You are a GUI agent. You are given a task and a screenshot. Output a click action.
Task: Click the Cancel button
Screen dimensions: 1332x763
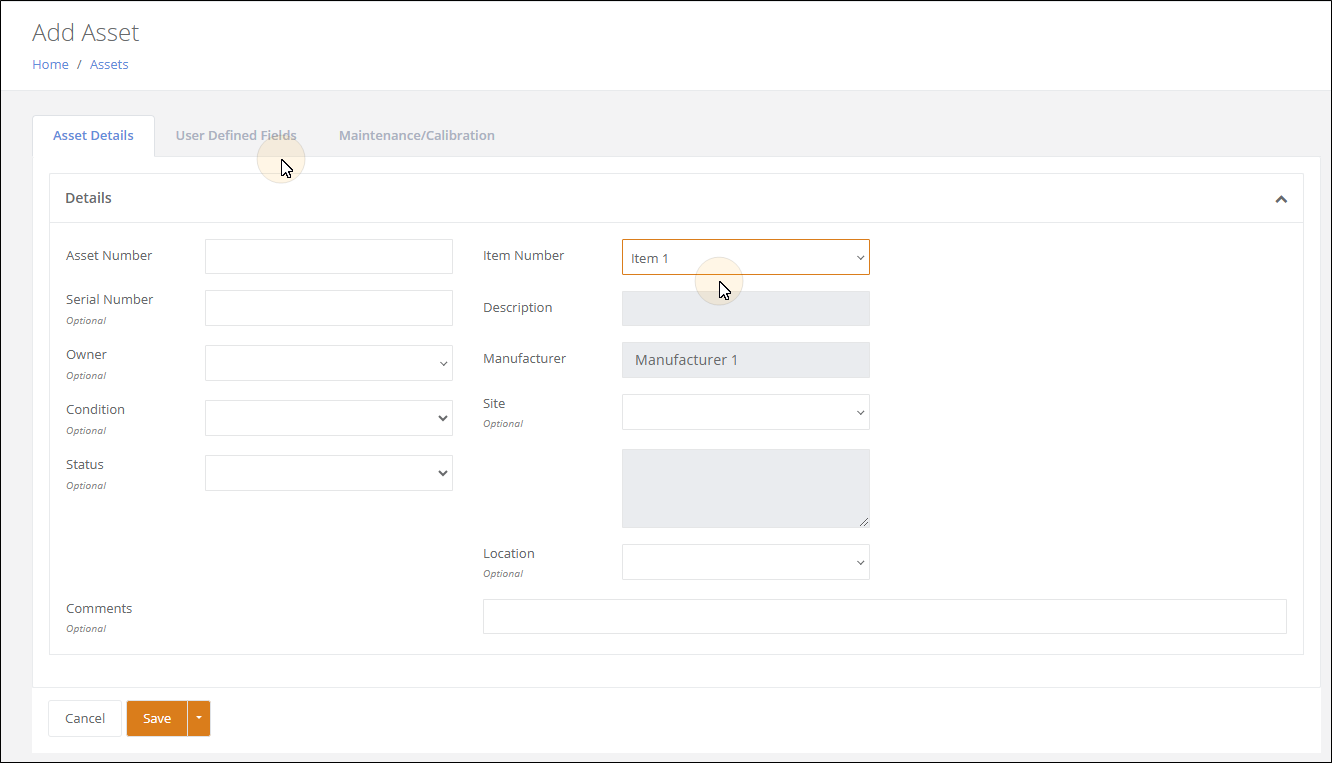85,718
